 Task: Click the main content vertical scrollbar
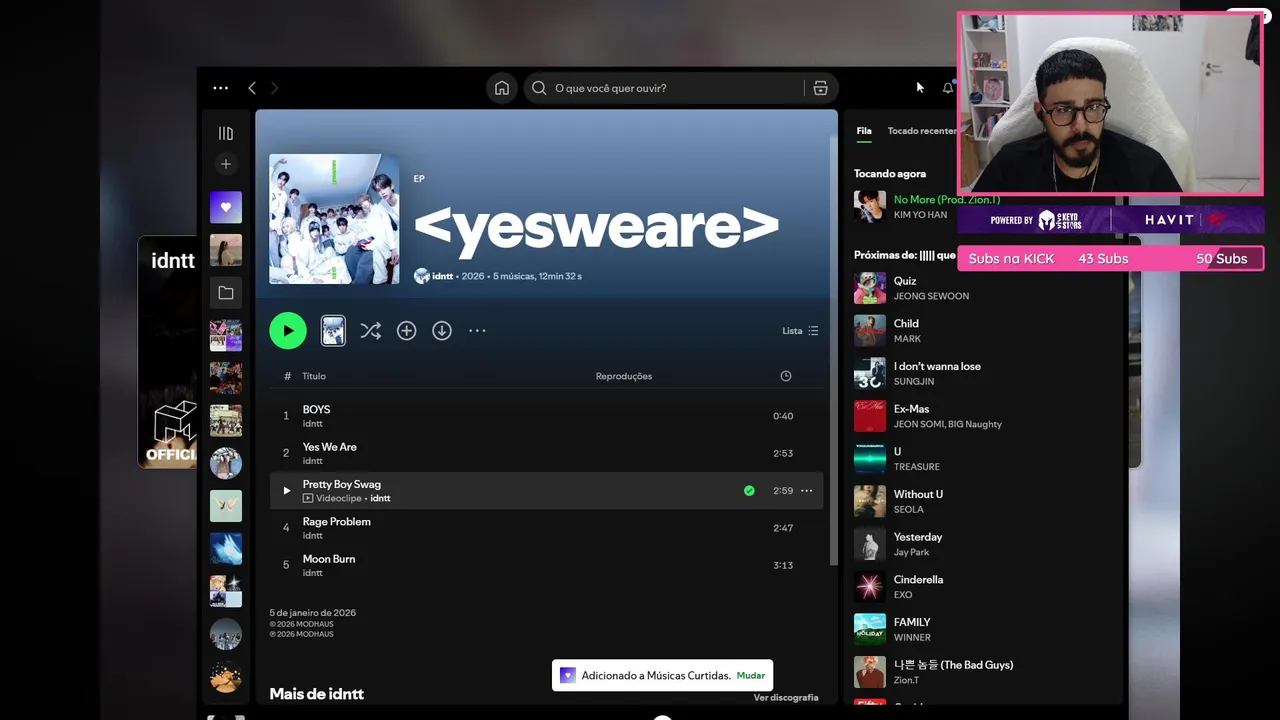833,350
